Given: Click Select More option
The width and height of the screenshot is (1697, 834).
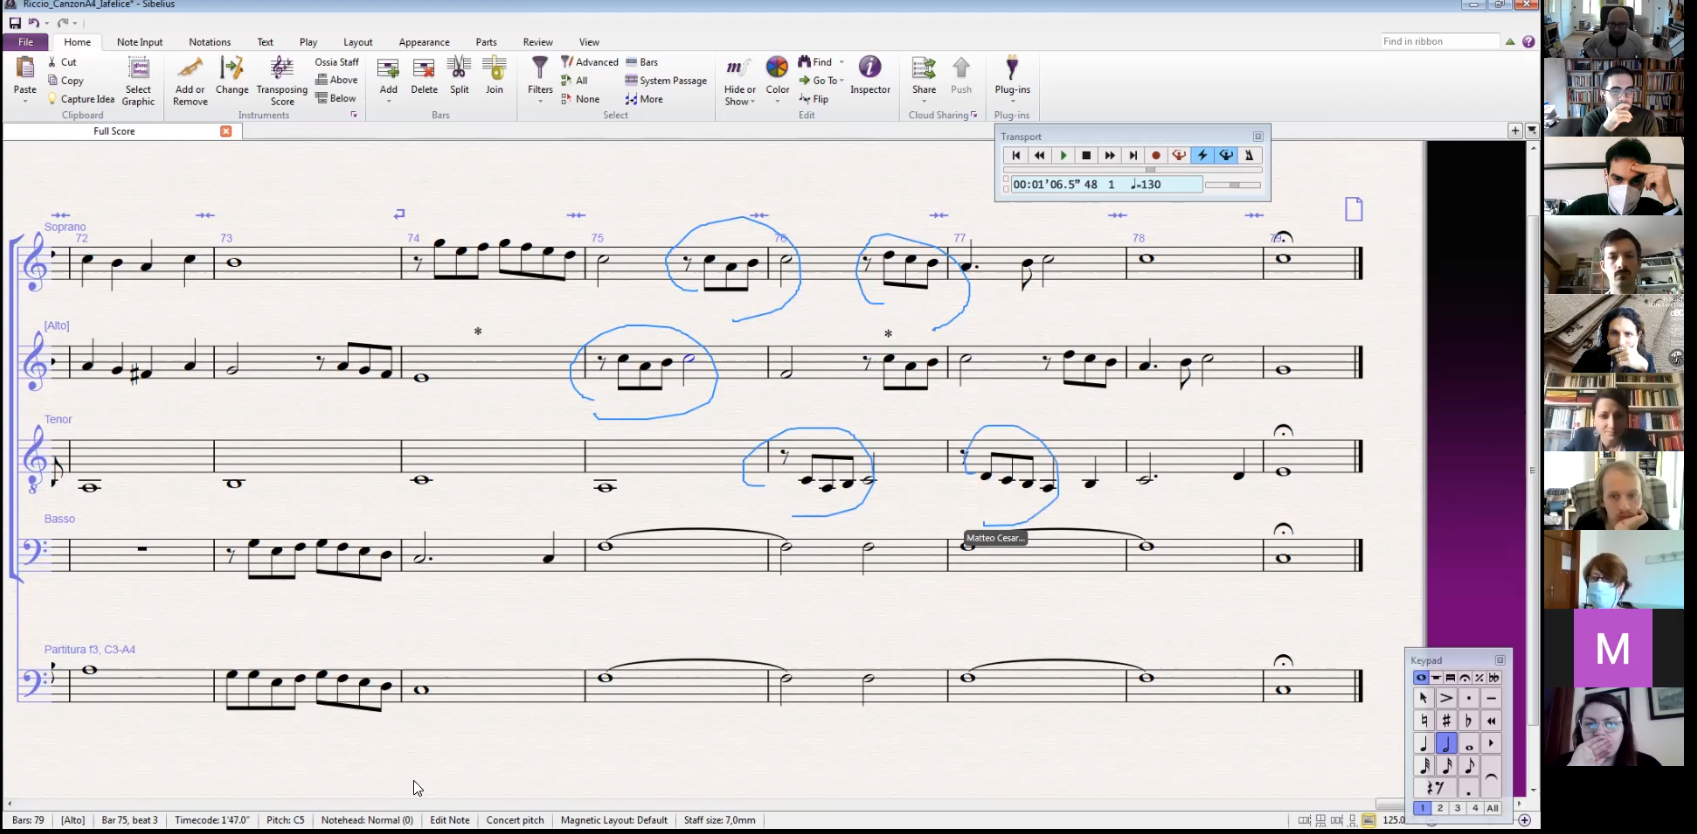Looking at the screenshot, I should pyautogui.click(x=644, y=99).
